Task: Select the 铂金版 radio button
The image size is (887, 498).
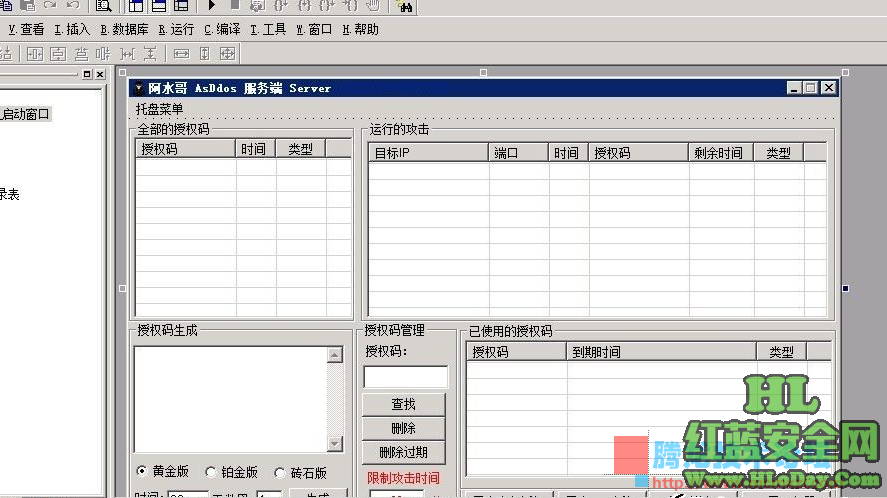Action: [210, 471]
